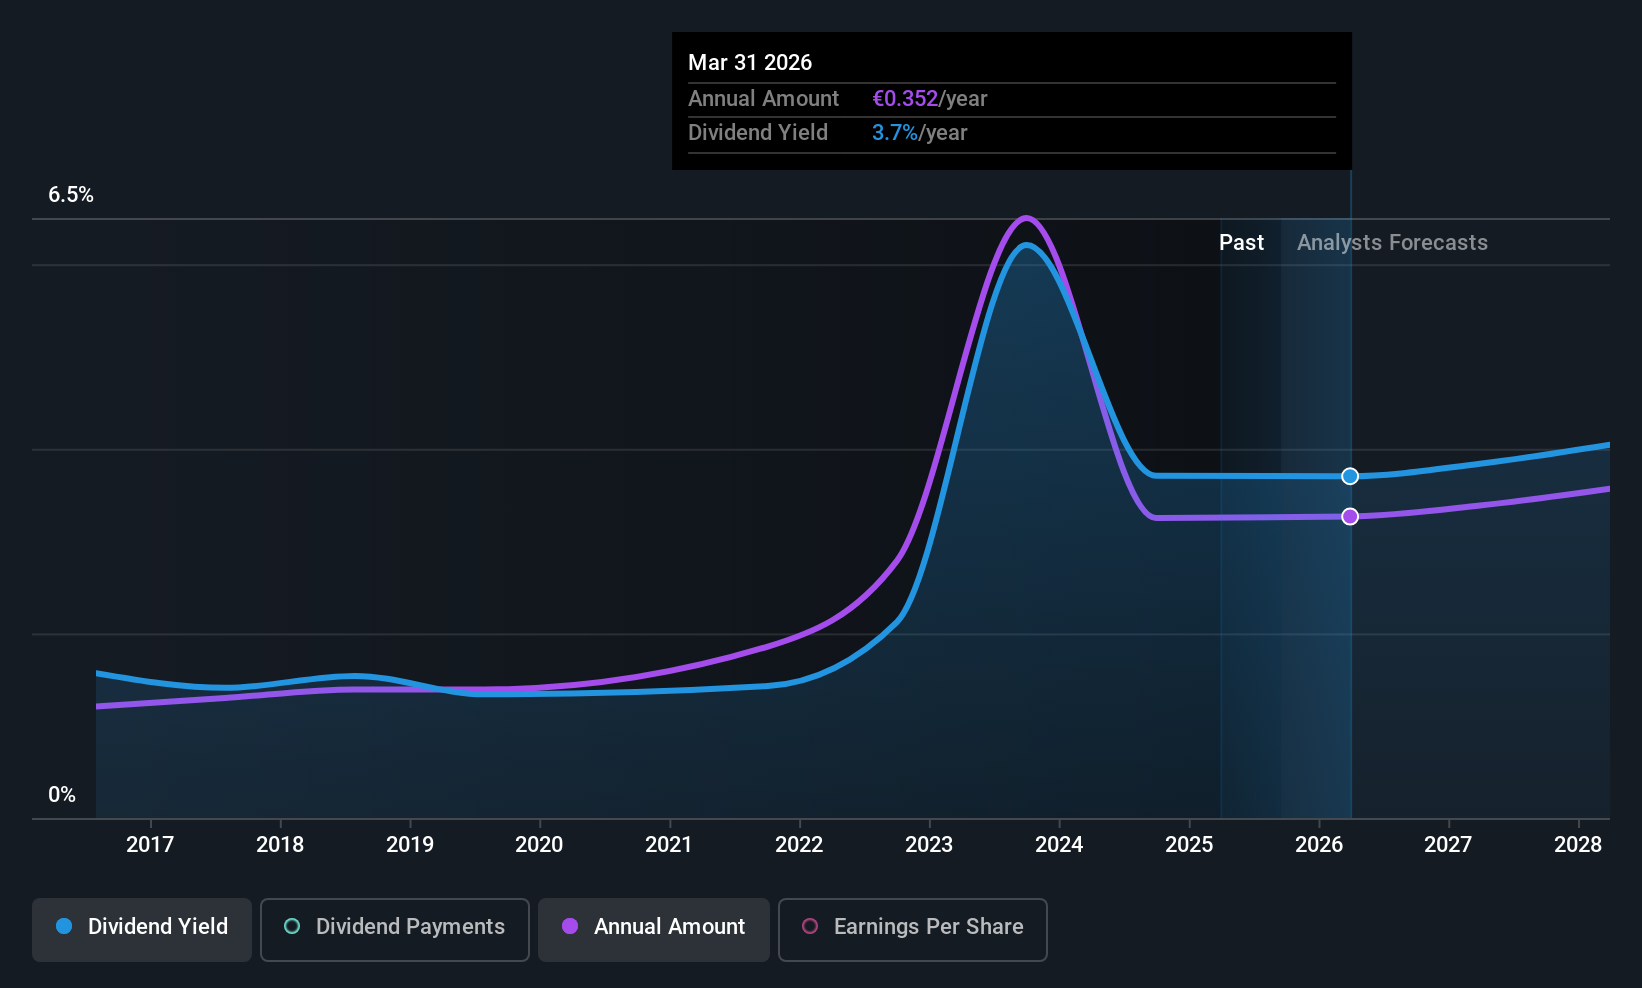Click the 2018 x-axis label
The width and height of the screenshot is (1642, 988).
click(x=280, y=844)
